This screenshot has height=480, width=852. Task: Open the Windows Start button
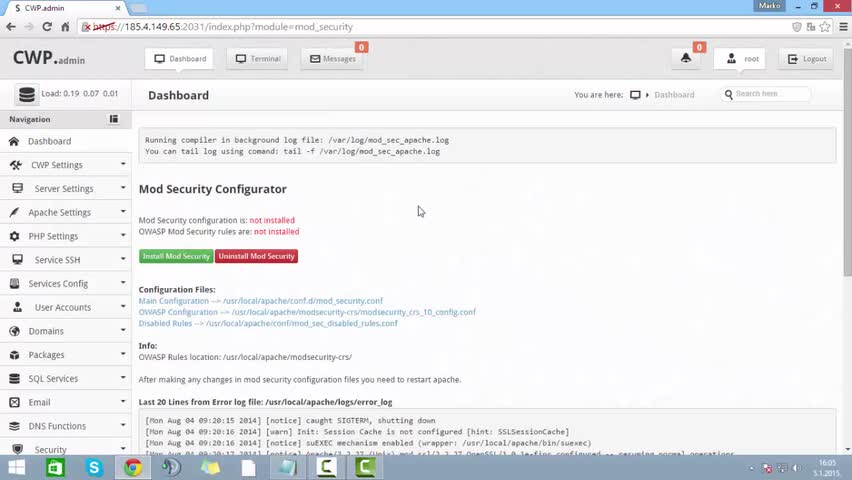coord(16,467)
